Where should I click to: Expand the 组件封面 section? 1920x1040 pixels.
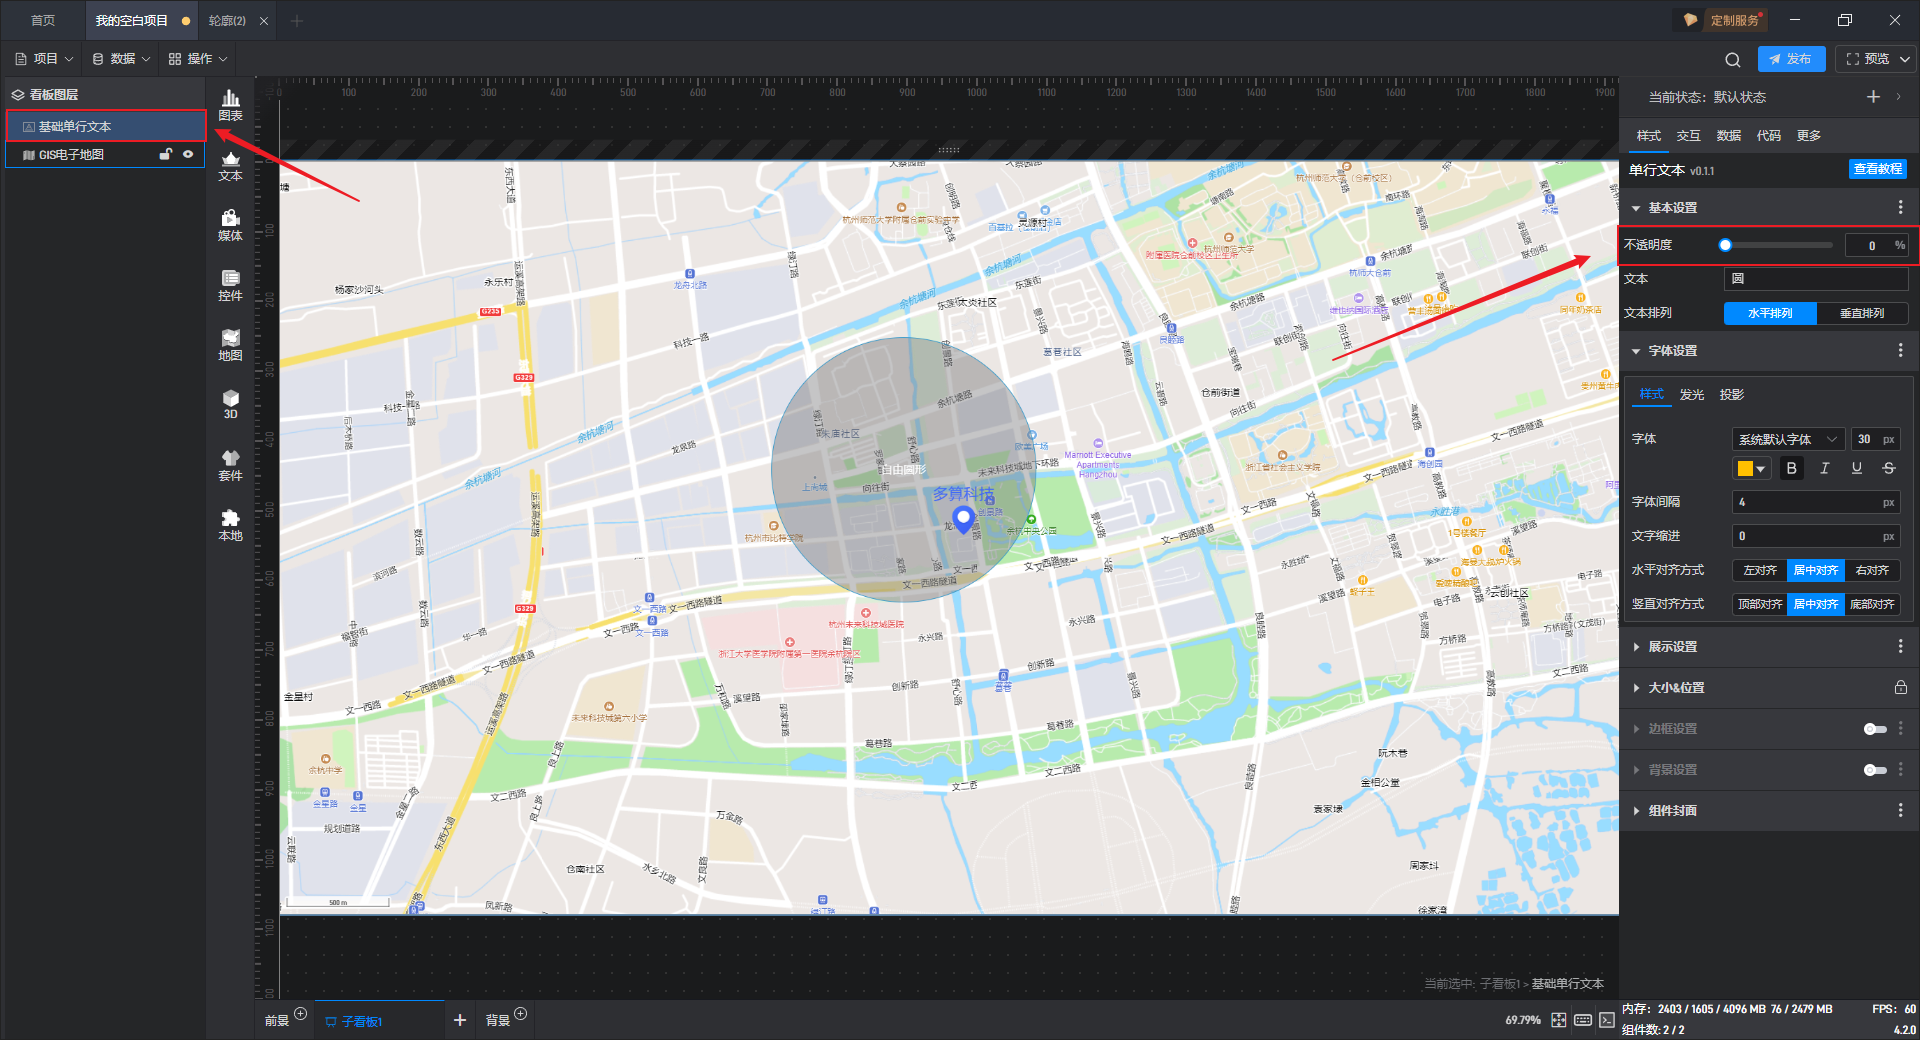coord(1636,811)
